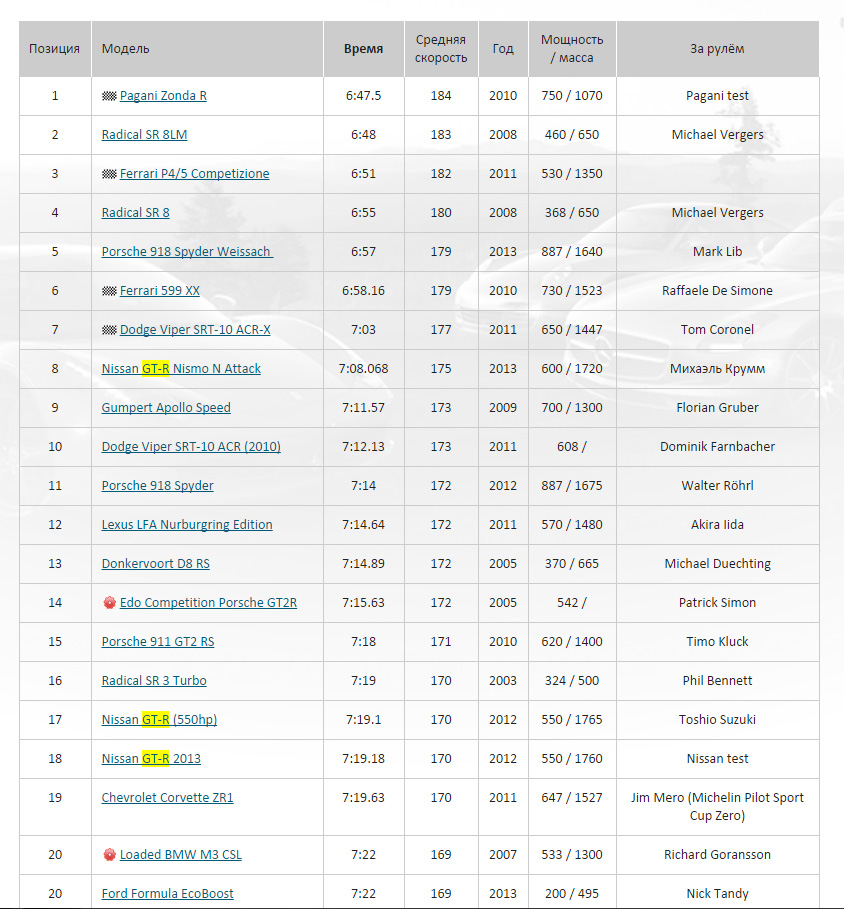Click checkered flag icon beside Dodge Viper SRT-10 ACR-X

click(x=109, y=330)
